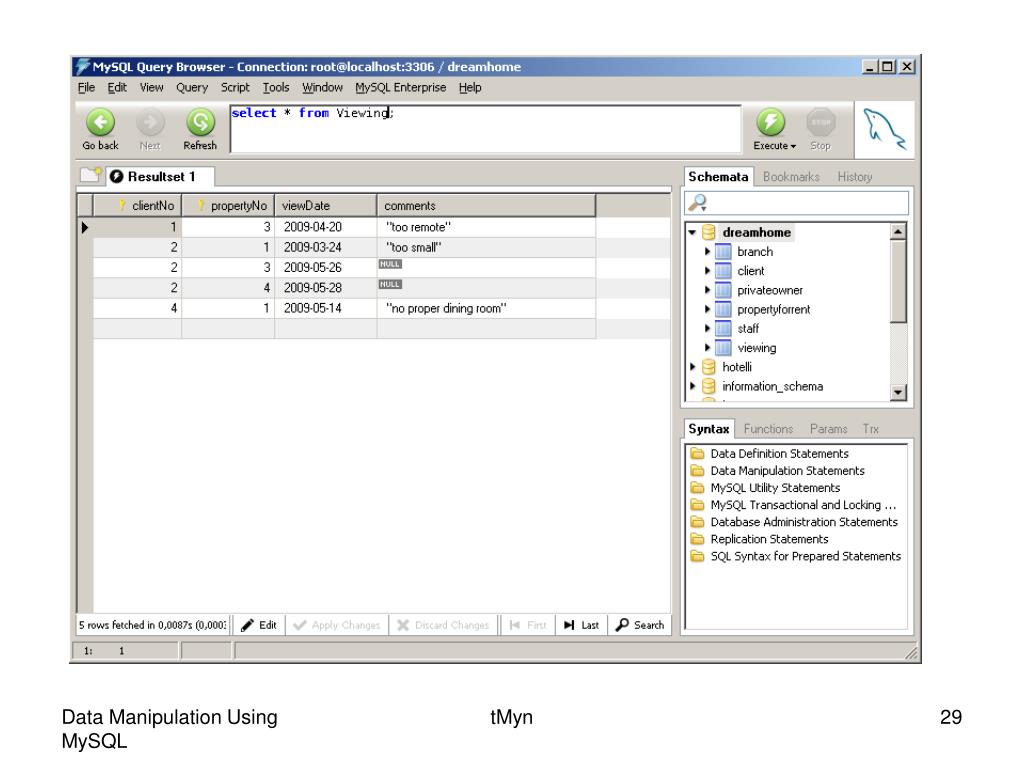
Task: Click the hotelli database icon
Action: click(x=709, y=367)
